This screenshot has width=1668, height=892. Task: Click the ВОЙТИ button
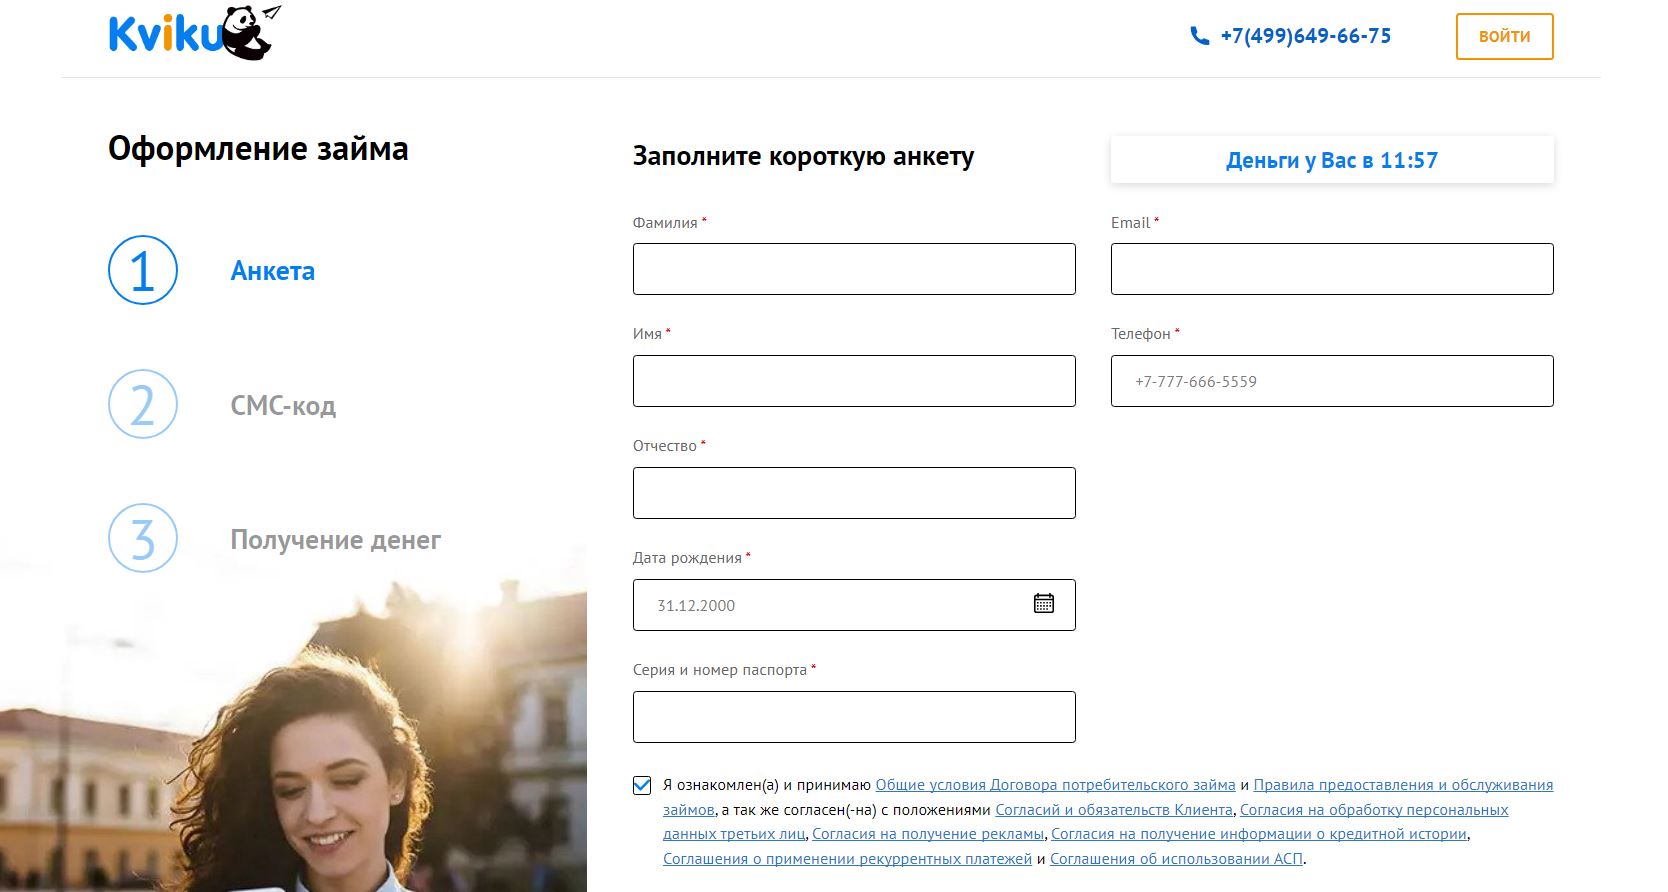[x=1504, y=35]
